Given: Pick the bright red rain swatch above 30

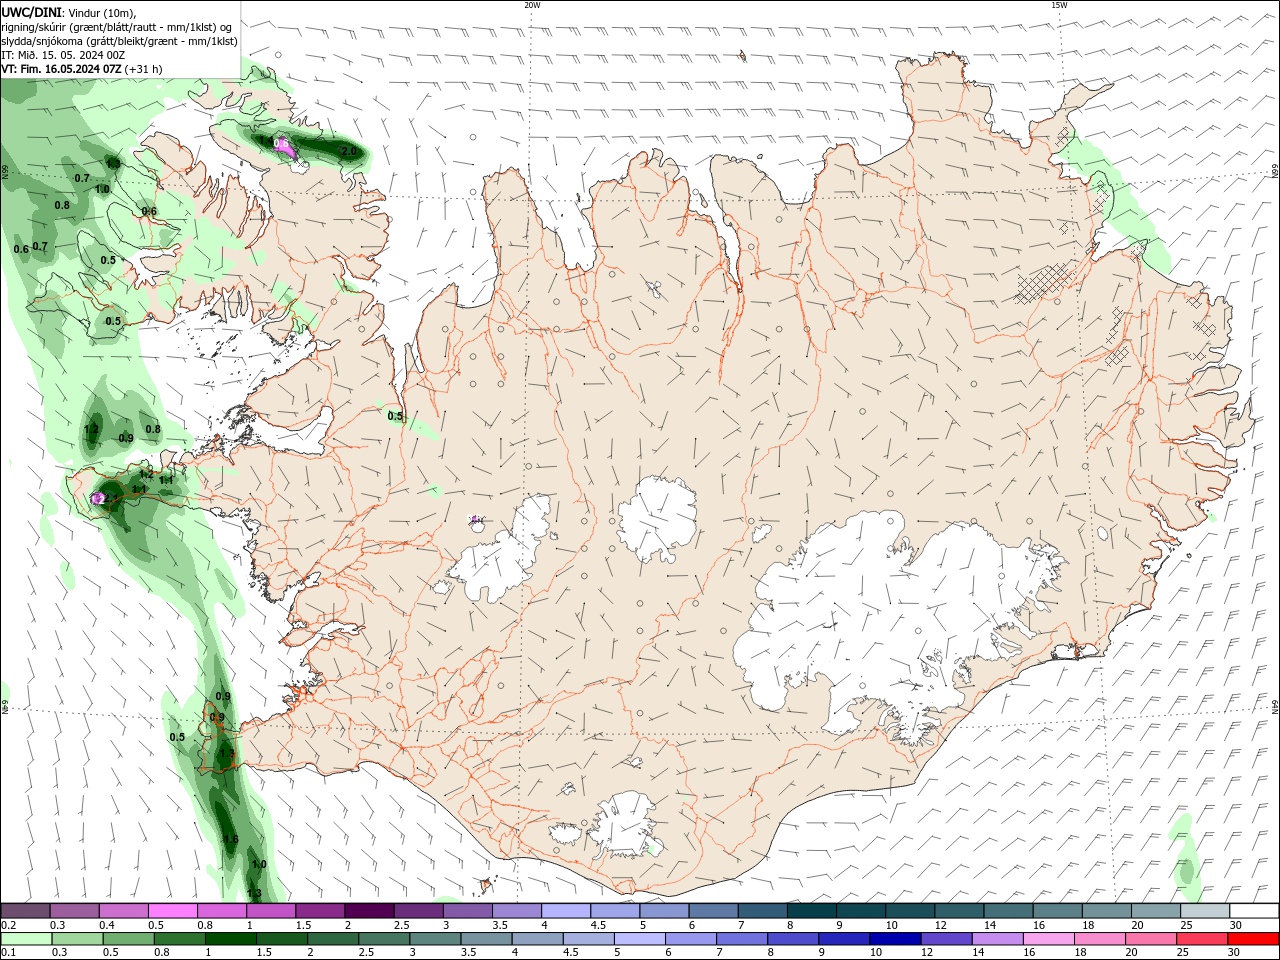Looking at the screenshot, I should pos(1253,938).
